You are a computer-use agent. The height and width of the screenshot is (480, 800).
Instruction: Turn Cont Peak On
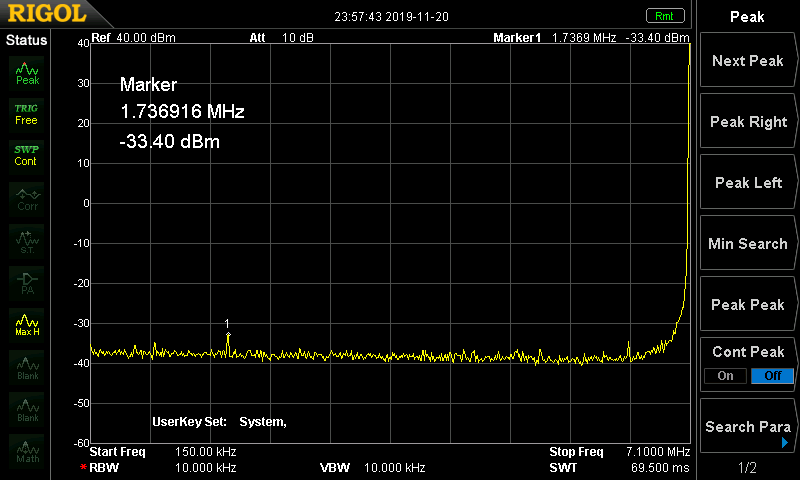click(x=725, y=376)
